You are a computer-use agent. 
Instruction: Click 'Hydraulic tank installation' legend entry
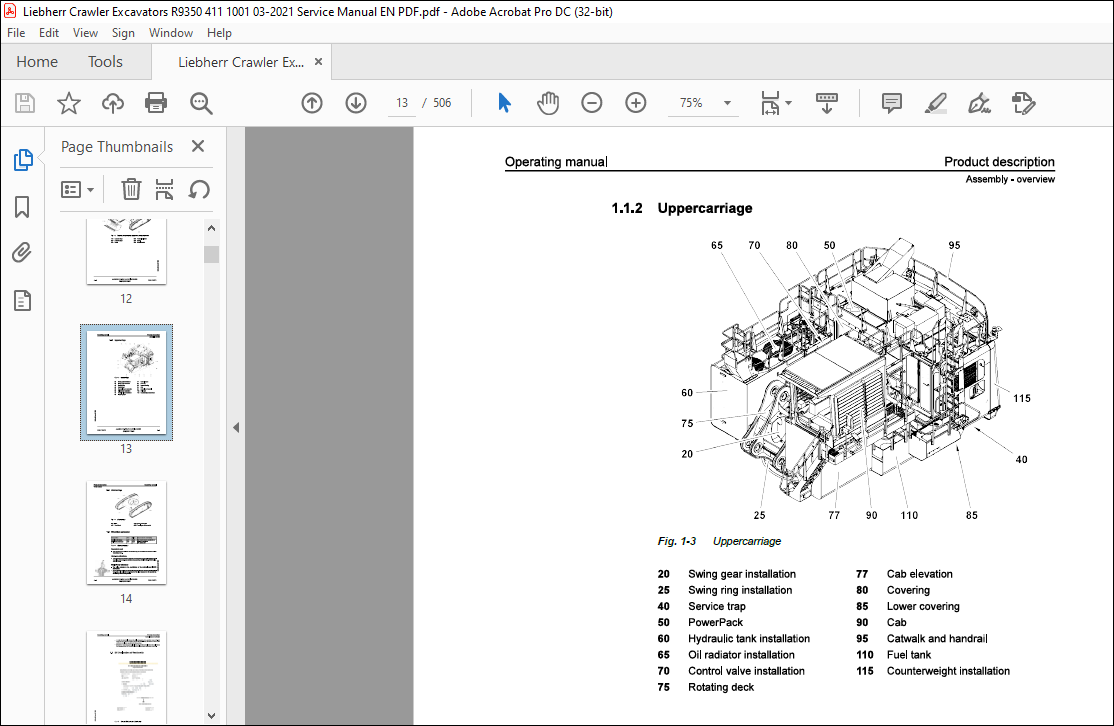(x=749, y=639)
